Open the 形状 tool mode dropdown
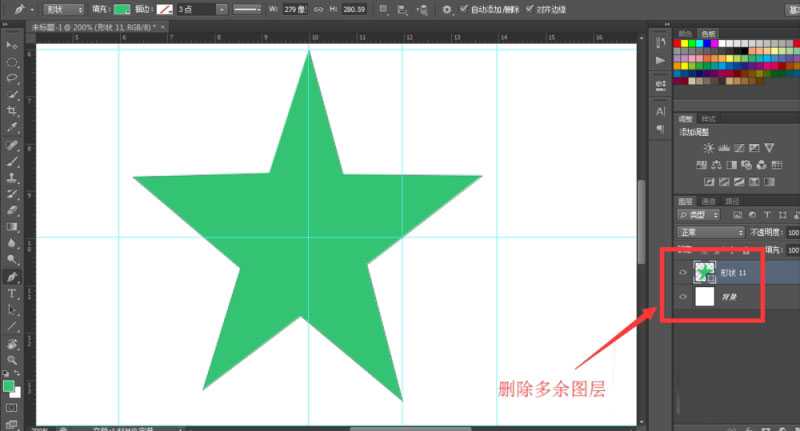 pos(64,9)
